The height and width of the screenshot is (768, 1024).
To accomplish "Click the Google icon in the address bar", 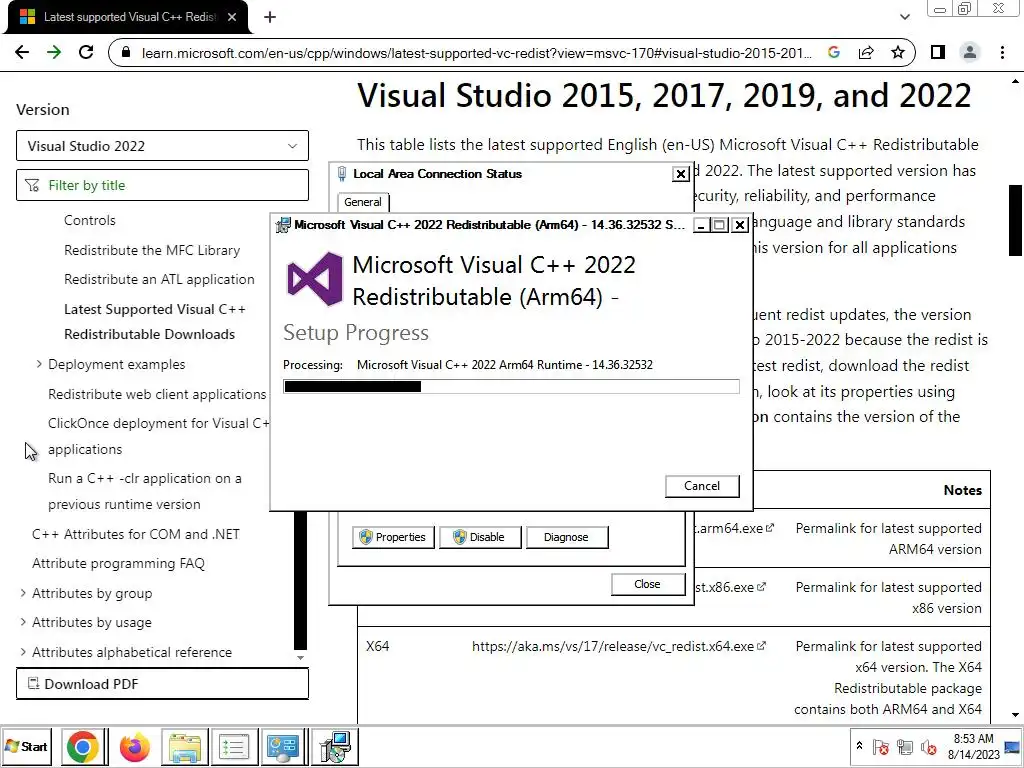I will [834, 52].
